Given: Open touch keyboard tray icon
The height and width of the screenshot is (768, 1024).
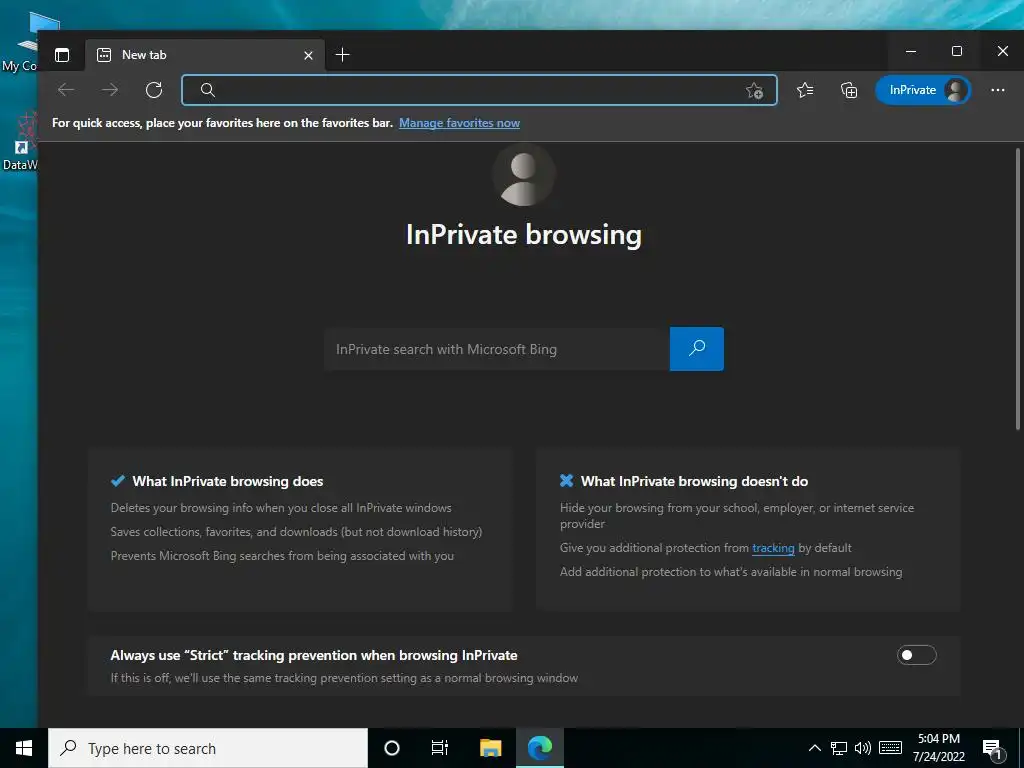Looking at the screenshot, I should [x=890, y=748].
